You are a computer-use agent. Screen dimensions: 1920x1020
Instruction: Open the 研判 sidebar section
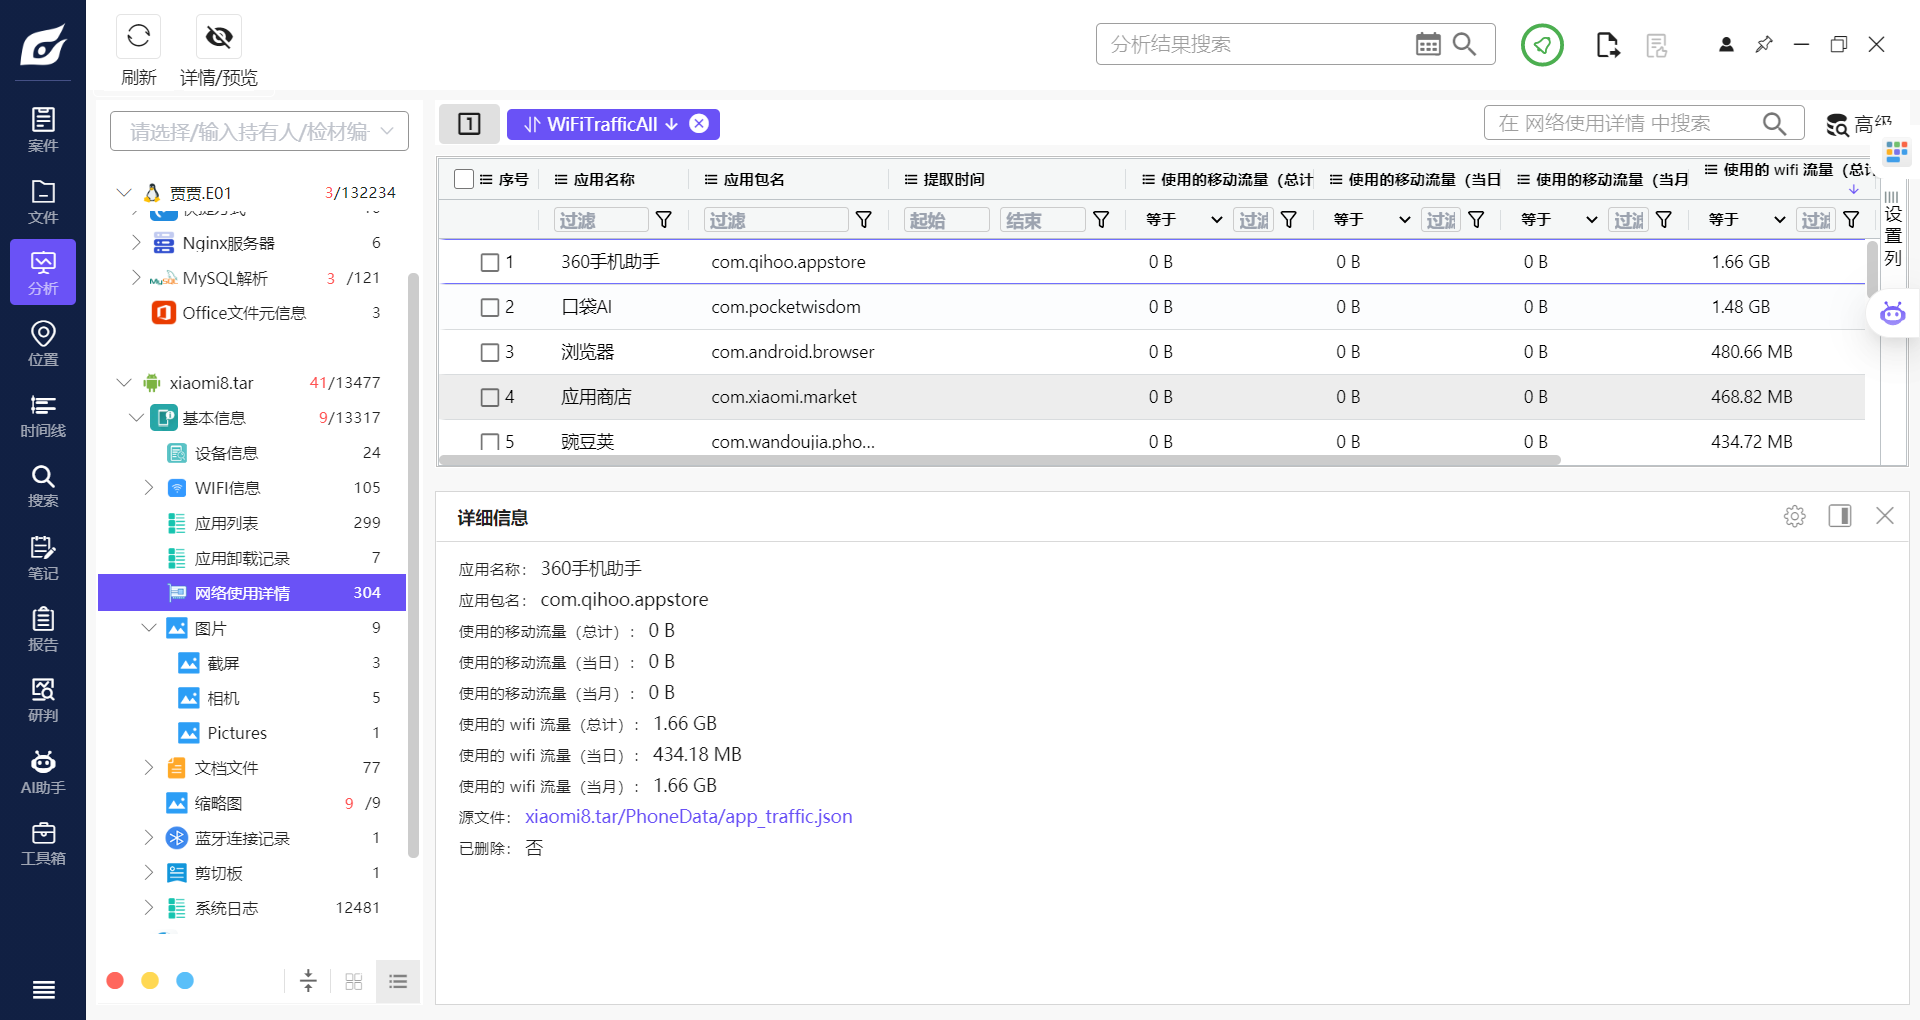pyautogui.click(x=43, y=700)
